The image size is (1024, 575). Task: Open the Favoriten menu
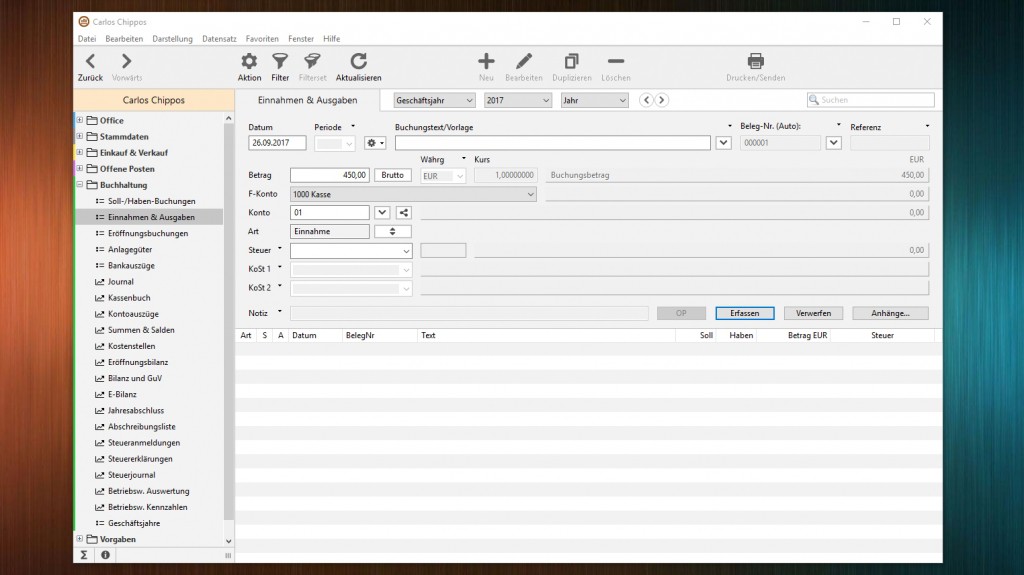point(262,39)
